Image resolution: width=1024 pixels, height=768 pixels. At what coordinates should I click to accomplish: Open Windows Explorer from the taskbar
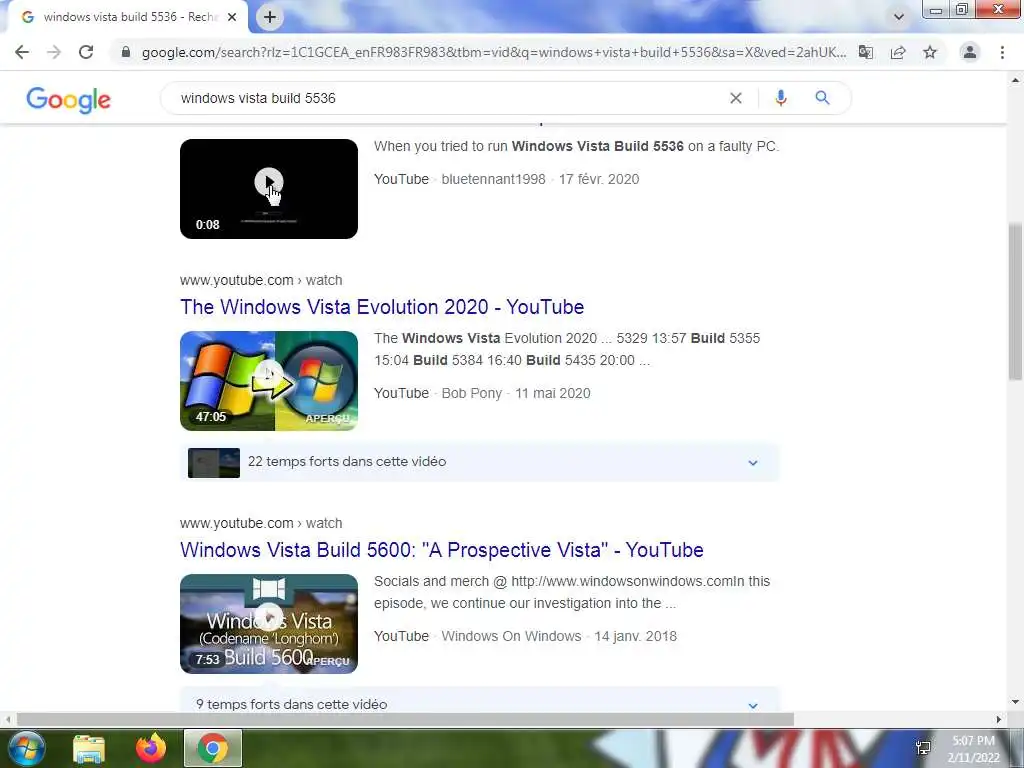(89, 748)
